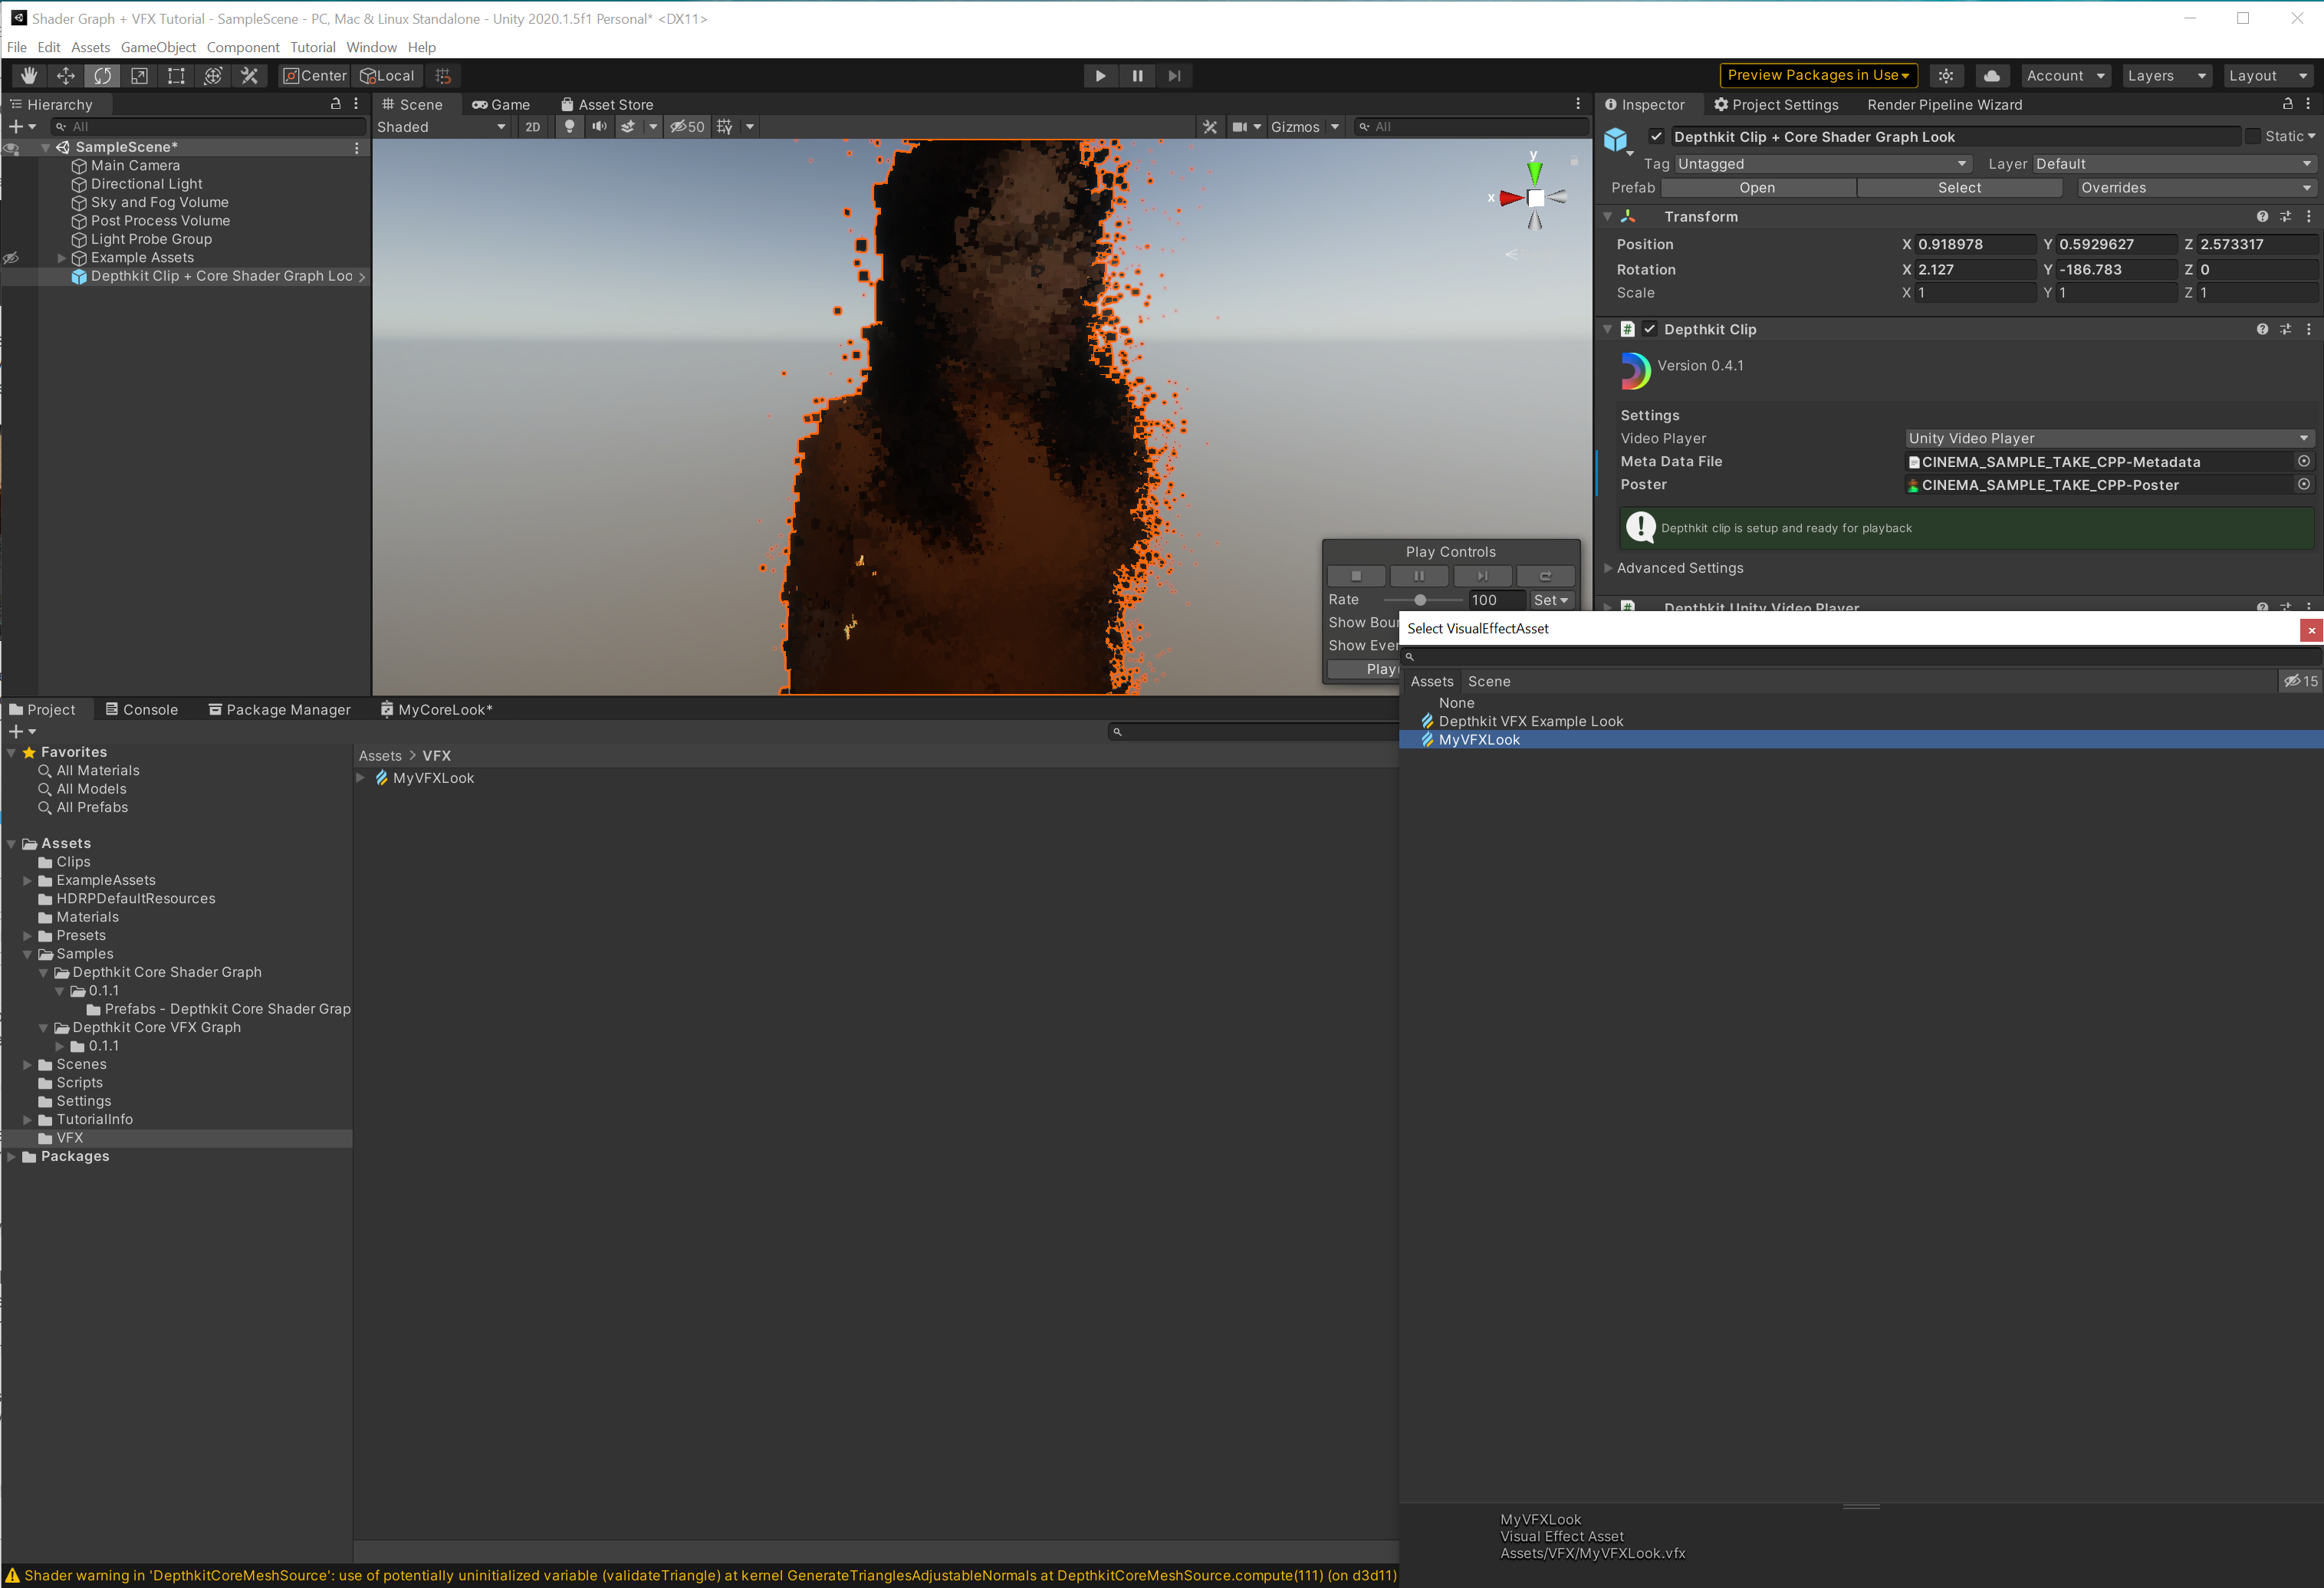This screenshot has width=2324, height=1588.
Task: Select the Rect Transform tool
Action: click(x=176, y=76)
